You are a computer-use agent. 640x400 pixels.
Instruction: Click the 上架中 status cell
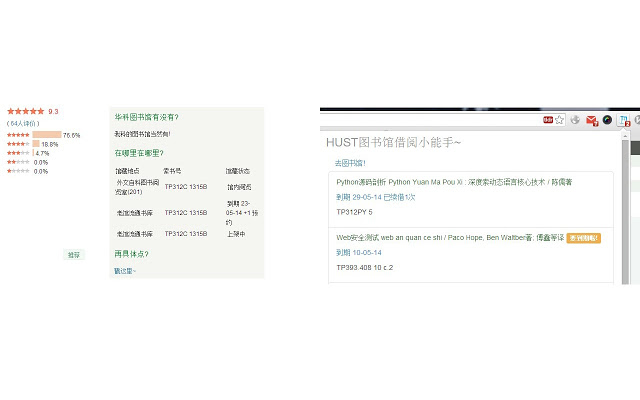point(236,234)
